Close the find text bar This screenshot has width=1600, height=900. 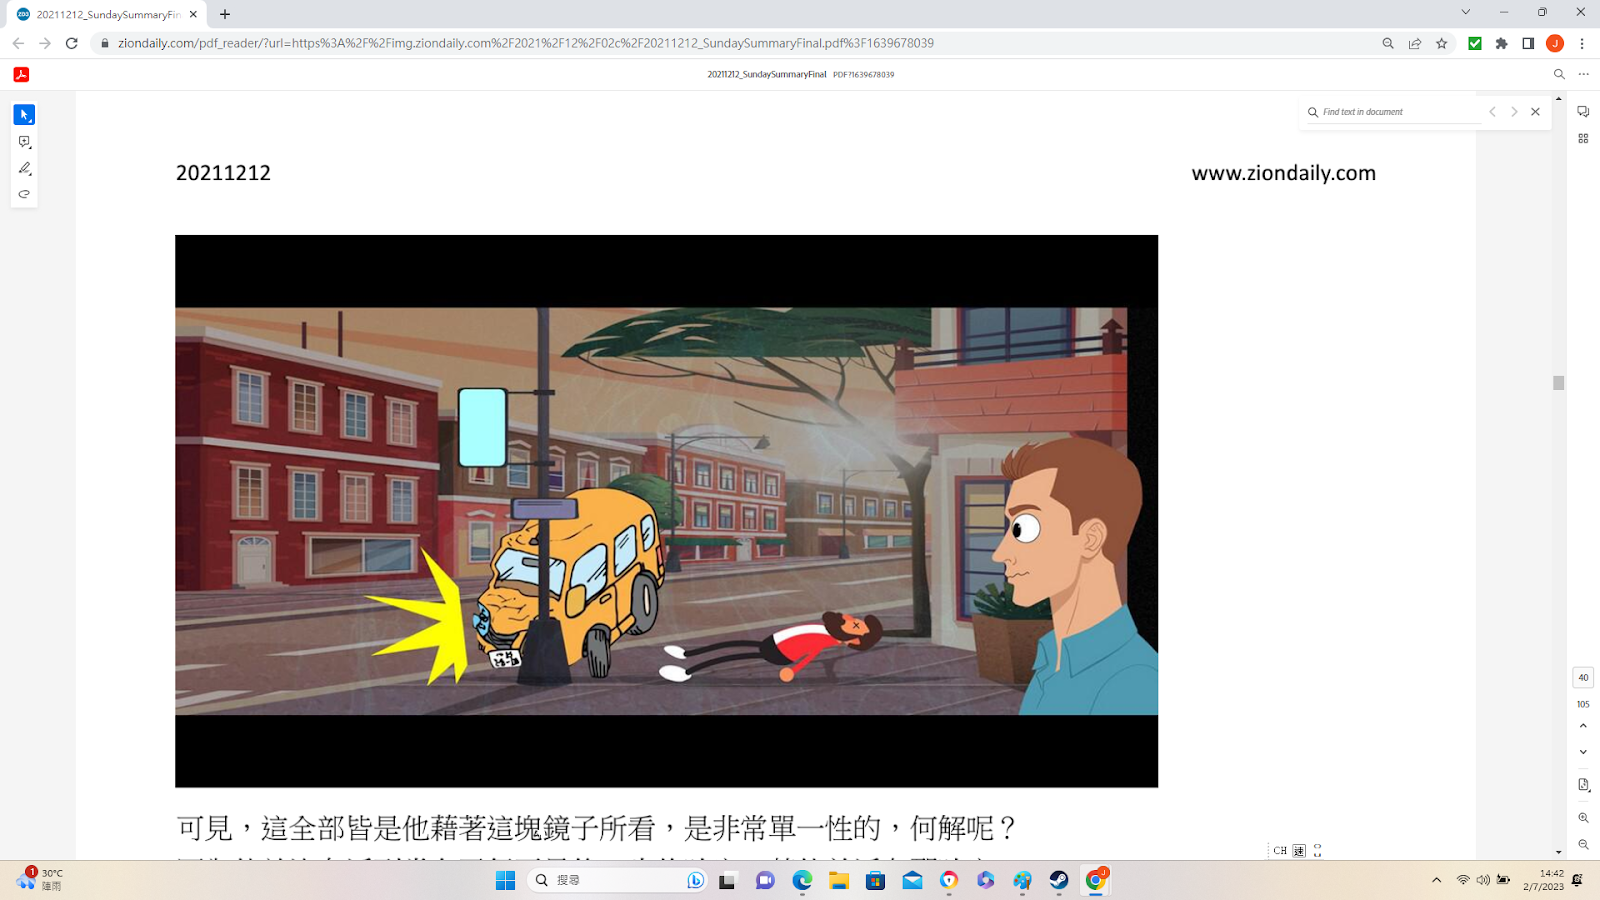[x=1536, y=112]
